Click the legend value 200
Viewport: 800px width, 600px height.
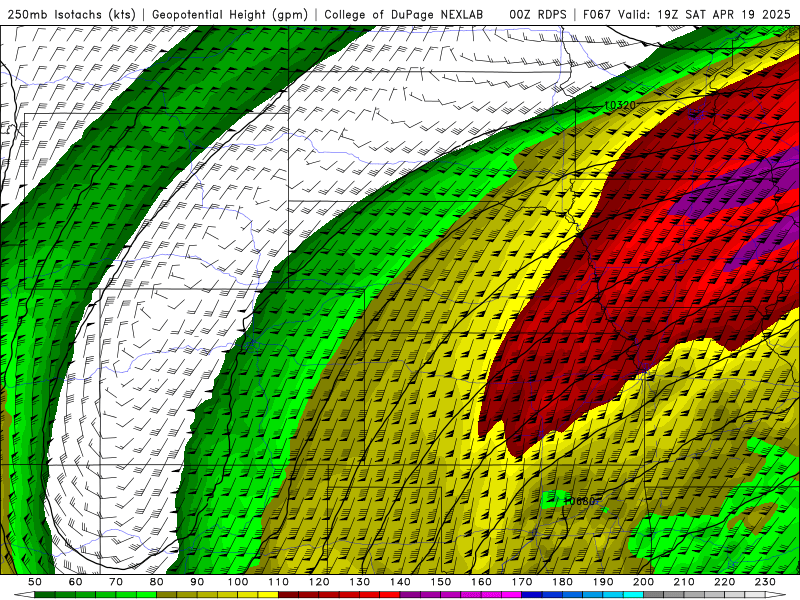coord(643,582)
